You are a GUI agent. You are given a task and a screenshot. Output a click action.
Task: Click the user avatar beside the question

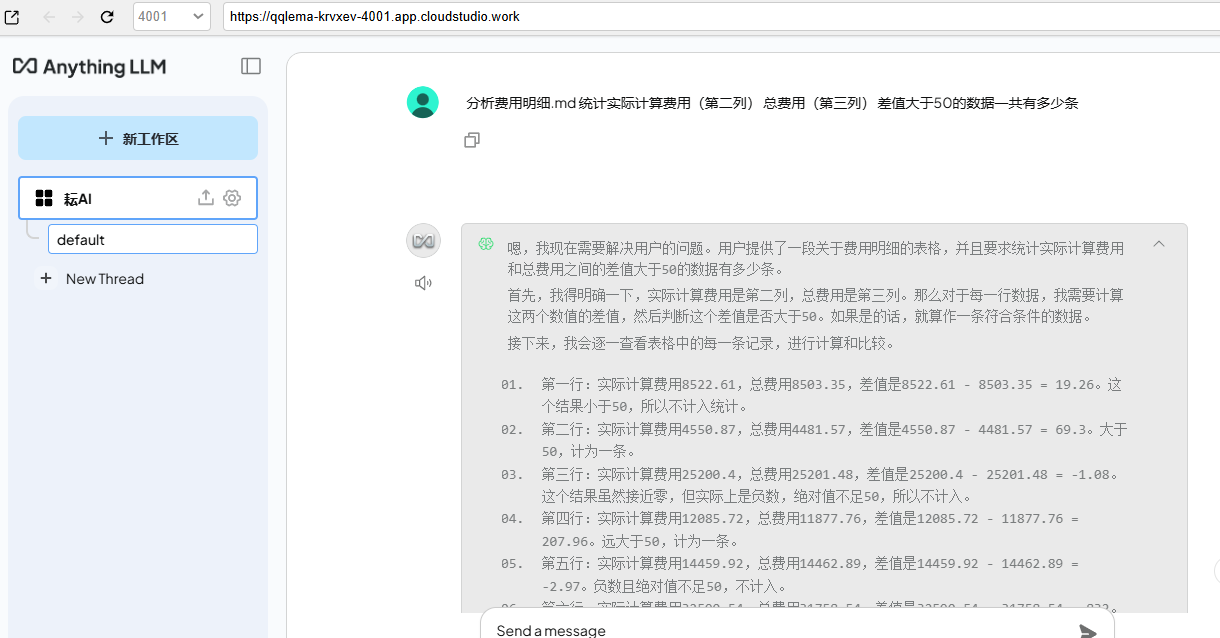click(x=423, y=102)
